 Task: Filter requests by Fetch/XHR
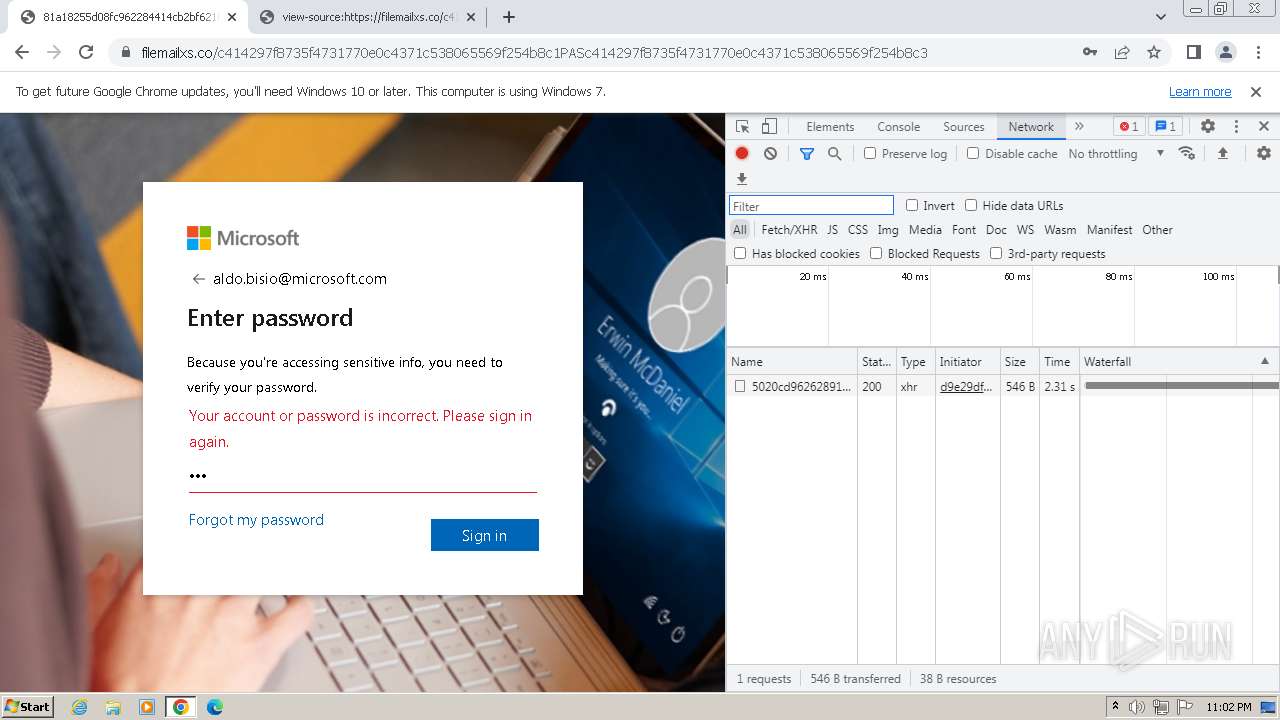789,230
